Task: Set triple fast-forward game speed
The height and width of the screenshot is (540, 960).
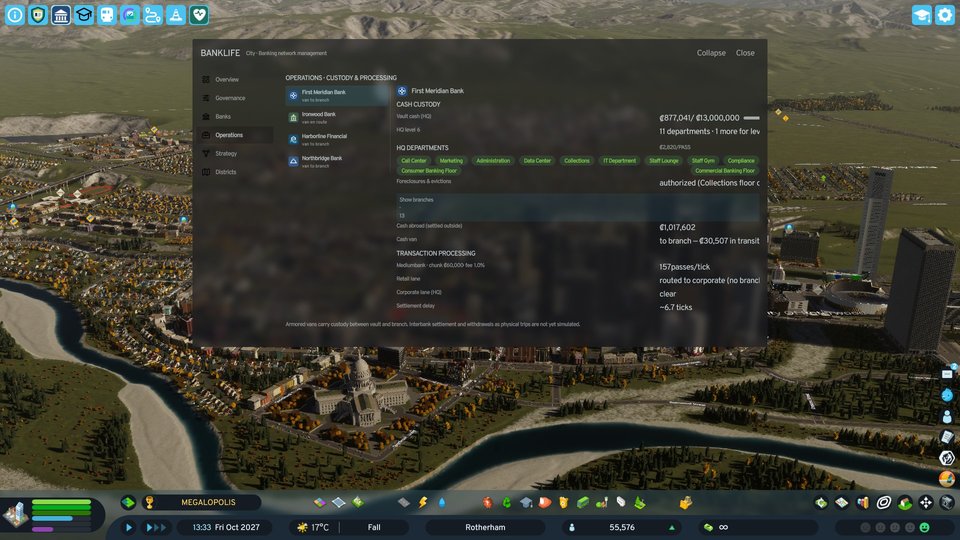Action: tap(156, 527)
